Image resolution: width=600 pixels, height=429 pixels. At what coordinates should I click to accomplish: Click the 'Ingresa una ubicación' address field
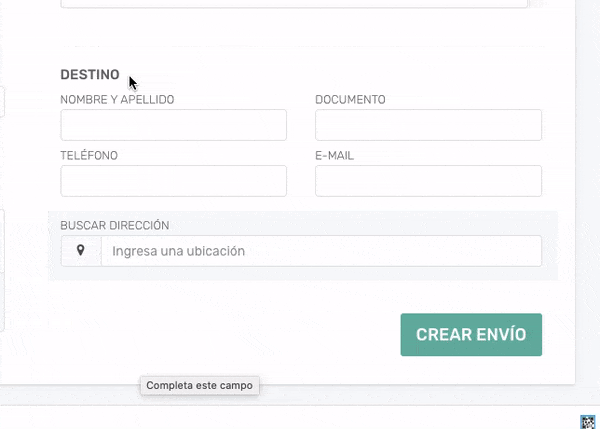click(320, 251)
